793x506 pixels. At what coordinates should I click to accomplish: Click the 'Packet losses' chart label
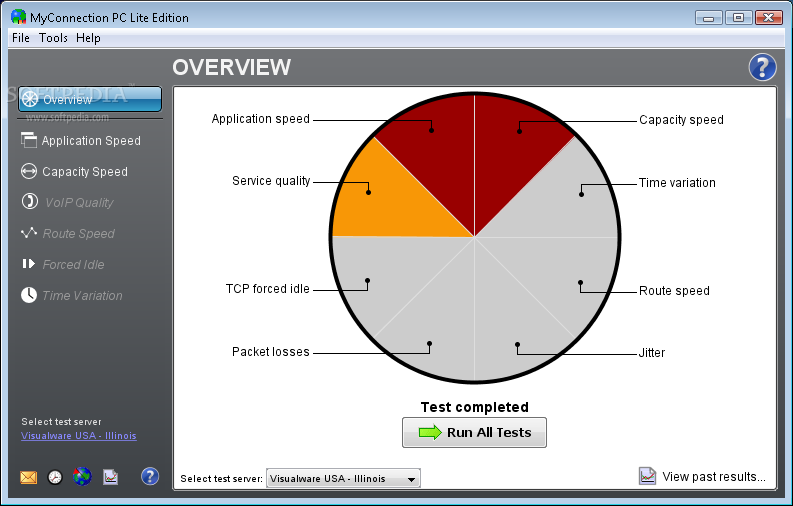(271, 352)
